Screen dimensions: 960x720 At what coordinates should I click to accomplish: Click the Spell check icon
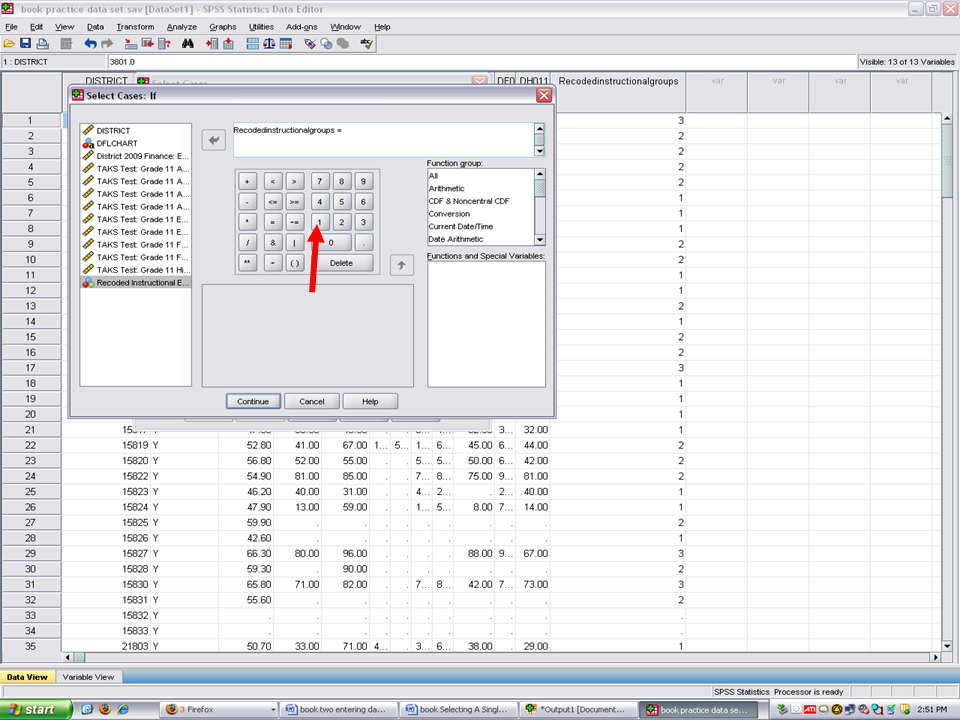coord(366,44)
